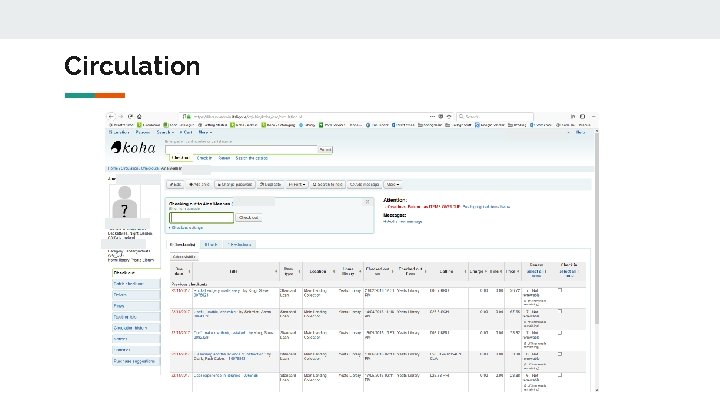This screenshot has height=405, width=720.
Task: Reload the page with the refresh icon
Action: 130,117
